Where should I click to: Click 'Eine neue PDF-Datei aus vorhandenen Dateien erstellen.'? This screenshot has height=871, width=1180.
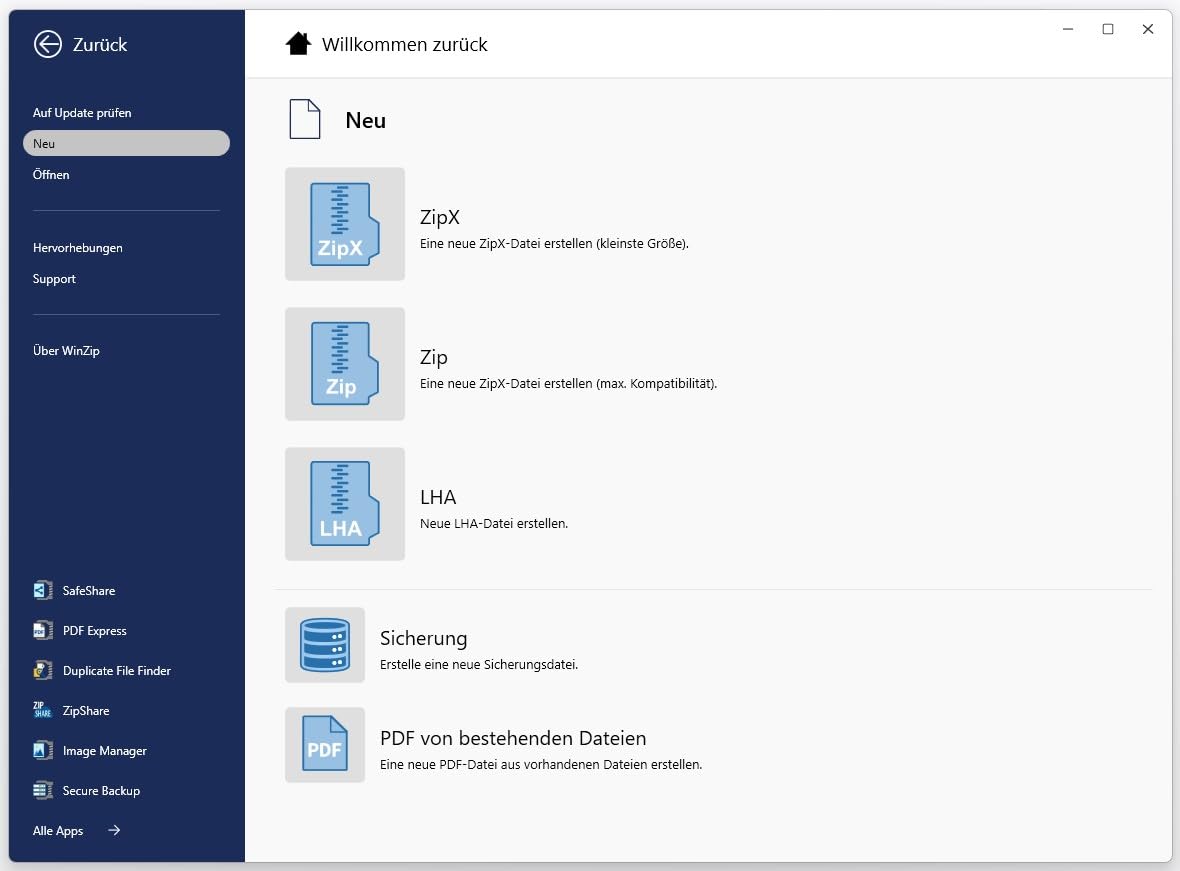[541, 764]
